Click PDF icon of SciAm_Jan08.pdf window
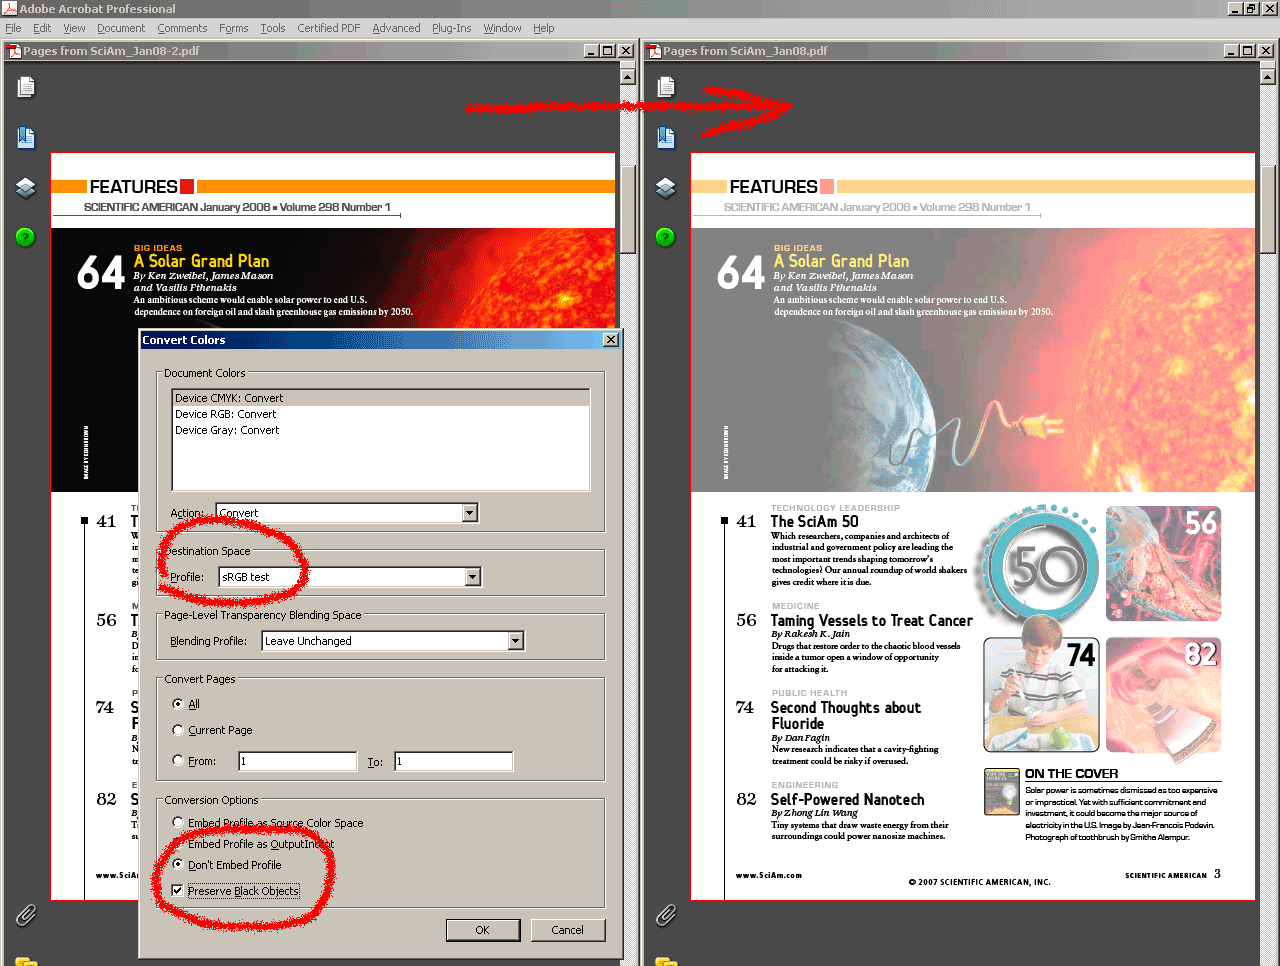This screenshot has width=1280, height=966. click(654, 50)
